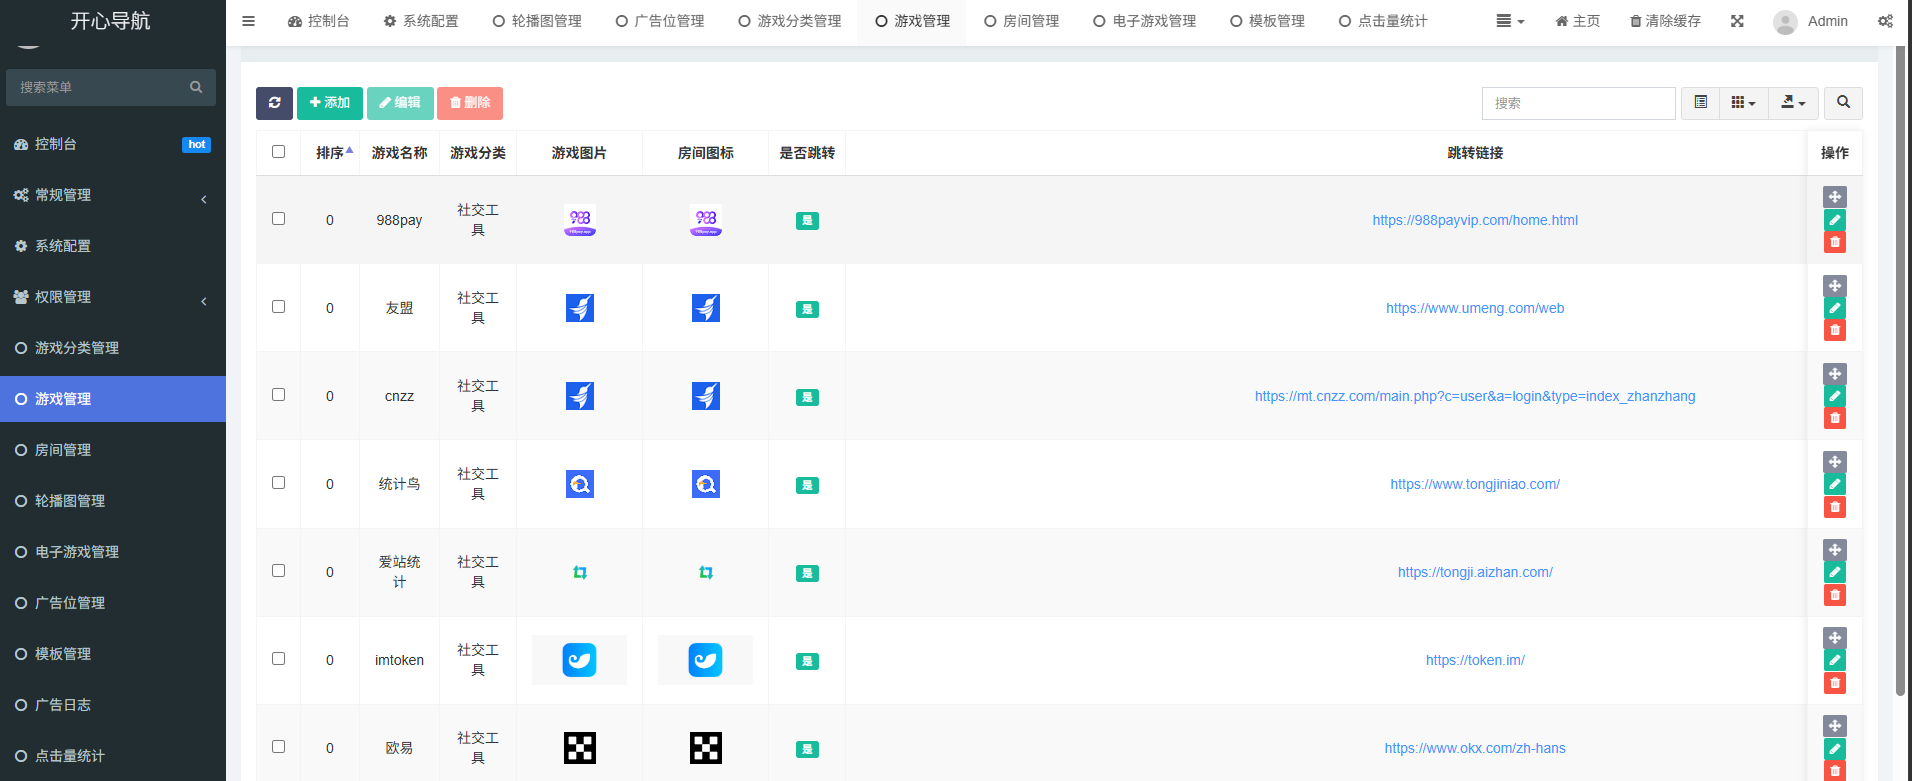Open the settings cogs icon at top right
Image resolution: width=1912 pixels, height=781 pixels.
pos(1885,21)
